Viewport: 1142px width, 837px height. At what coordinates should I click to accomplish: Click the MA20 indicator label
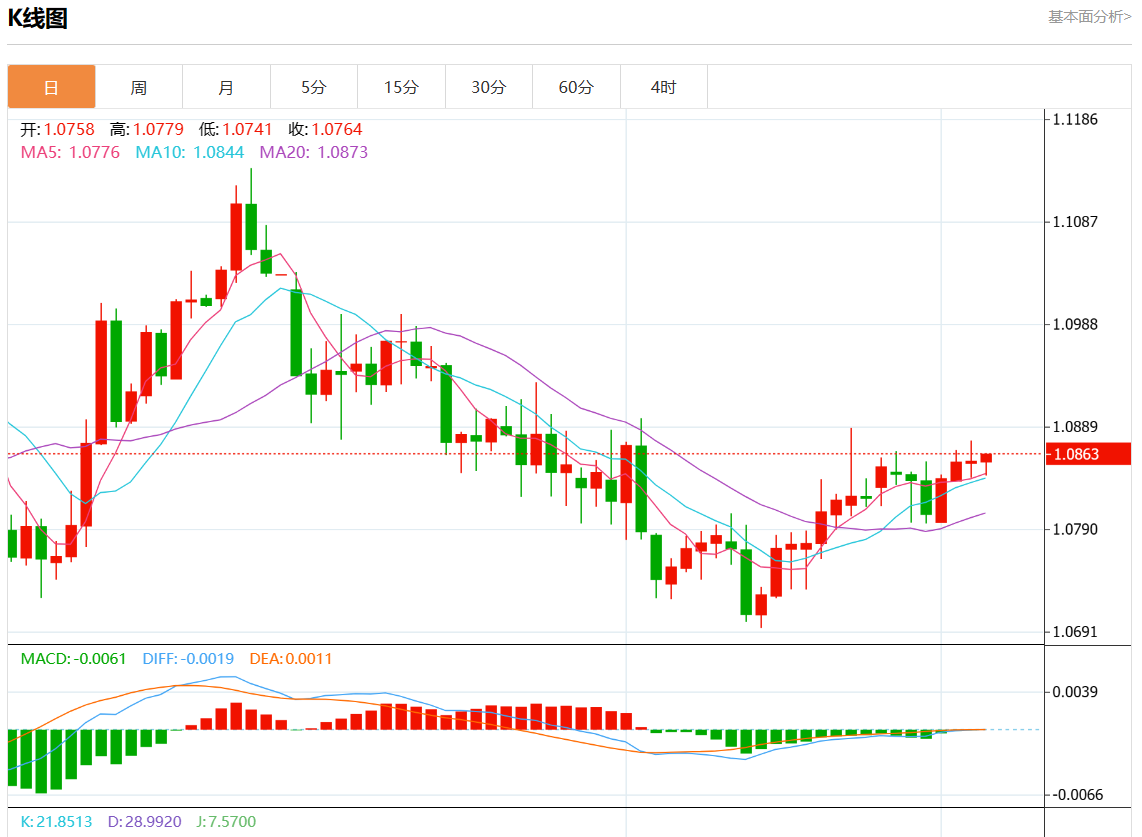[313, 152]
